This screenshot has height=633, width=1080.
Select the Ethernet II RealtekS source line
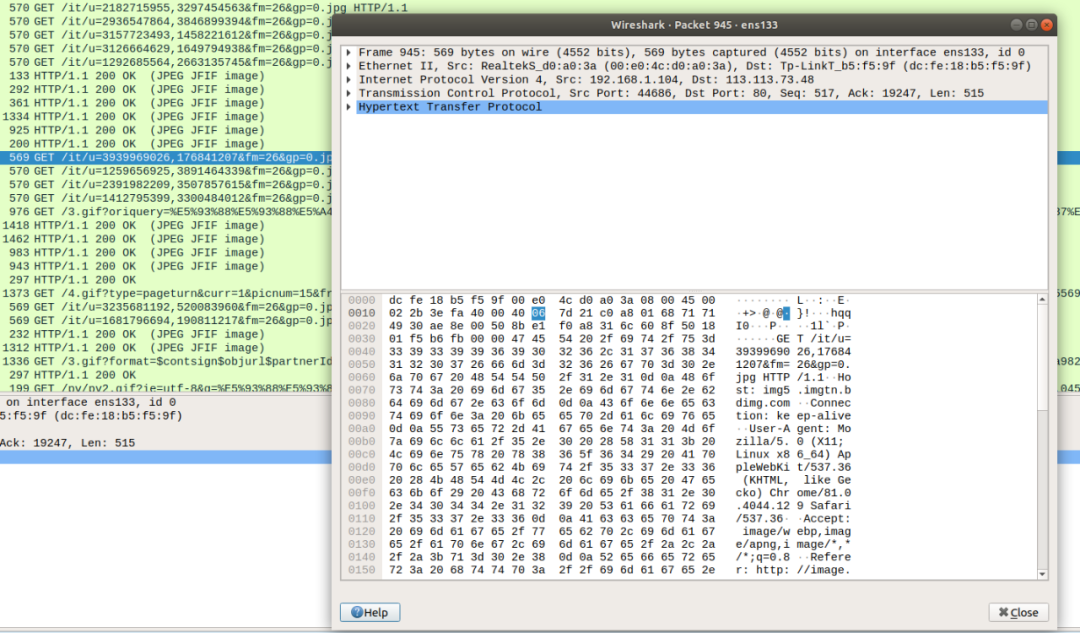(x=694, y=66)
